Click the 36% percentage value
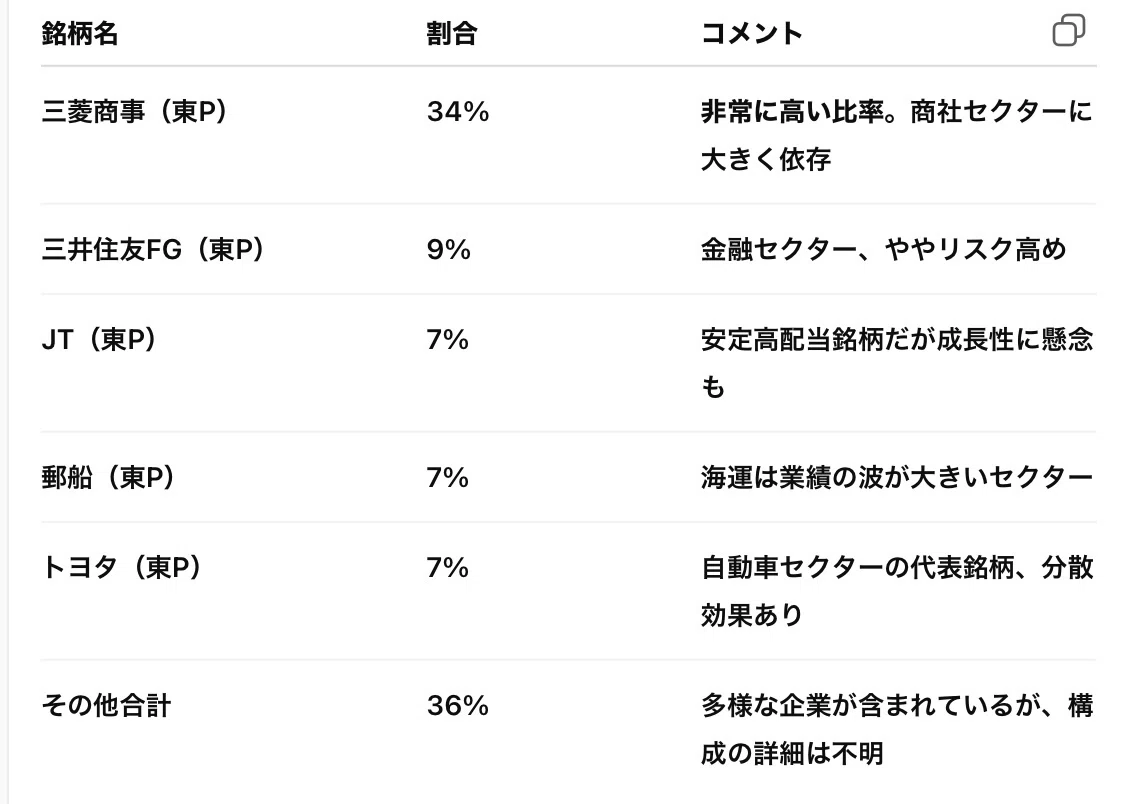 pos(458,706)
